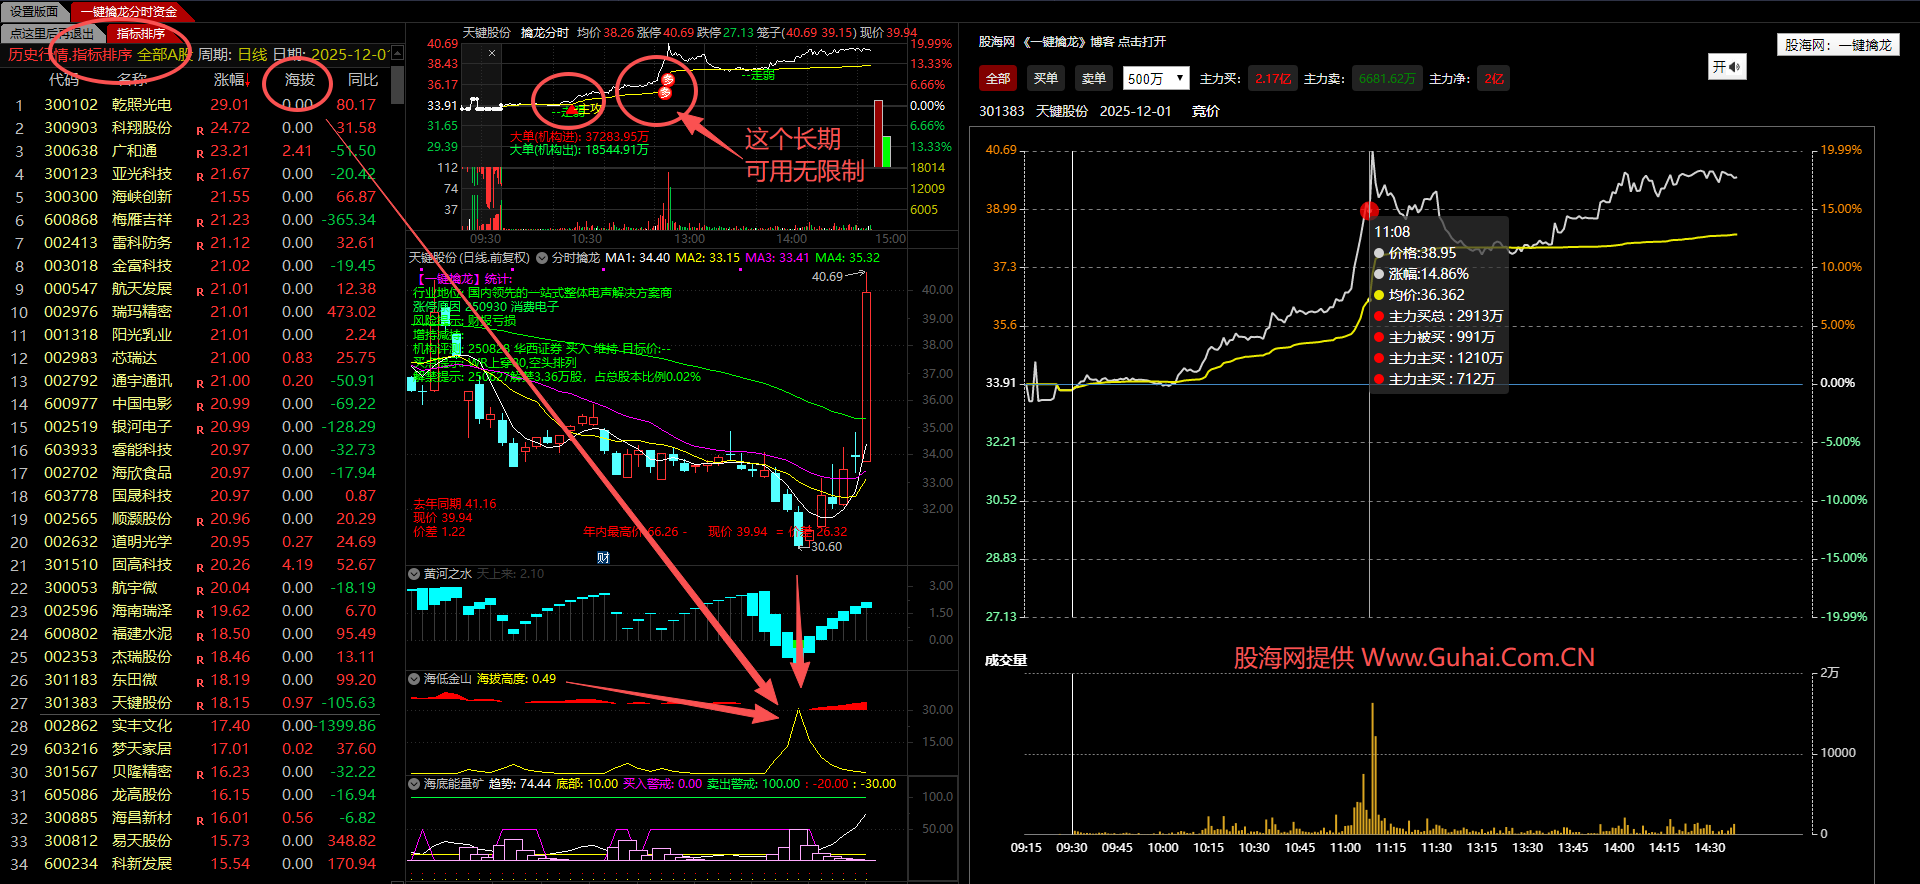Click scroll-up arrow above stock list
Image resolution: width=1920 pixels, height=884 pixels.
click(x=397, y=53)
